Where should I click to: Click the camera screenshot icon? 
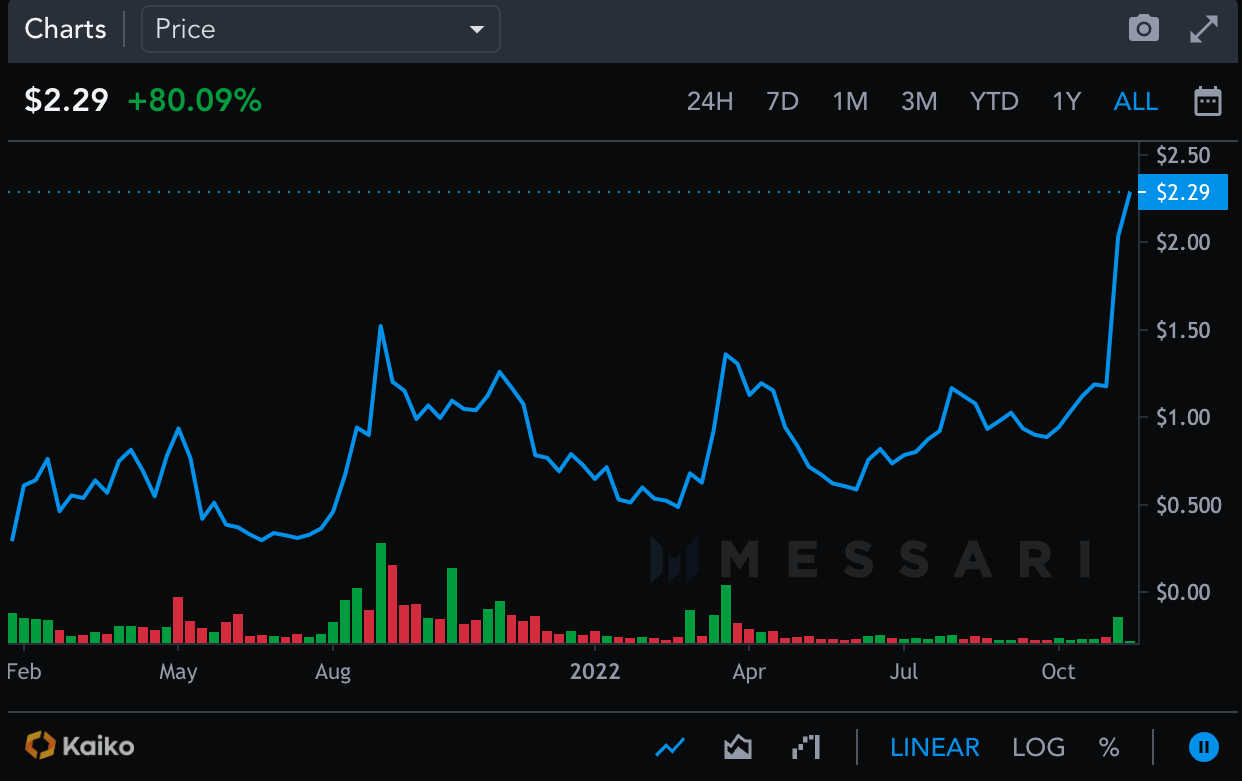[x=1143, y=29]
